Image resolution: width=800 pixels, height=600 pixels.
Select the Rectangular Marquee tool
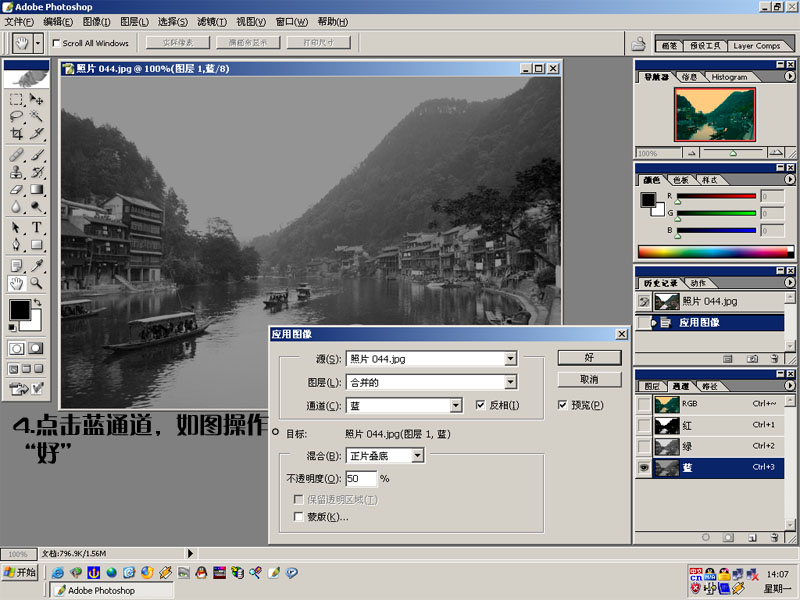coord(17,99)
